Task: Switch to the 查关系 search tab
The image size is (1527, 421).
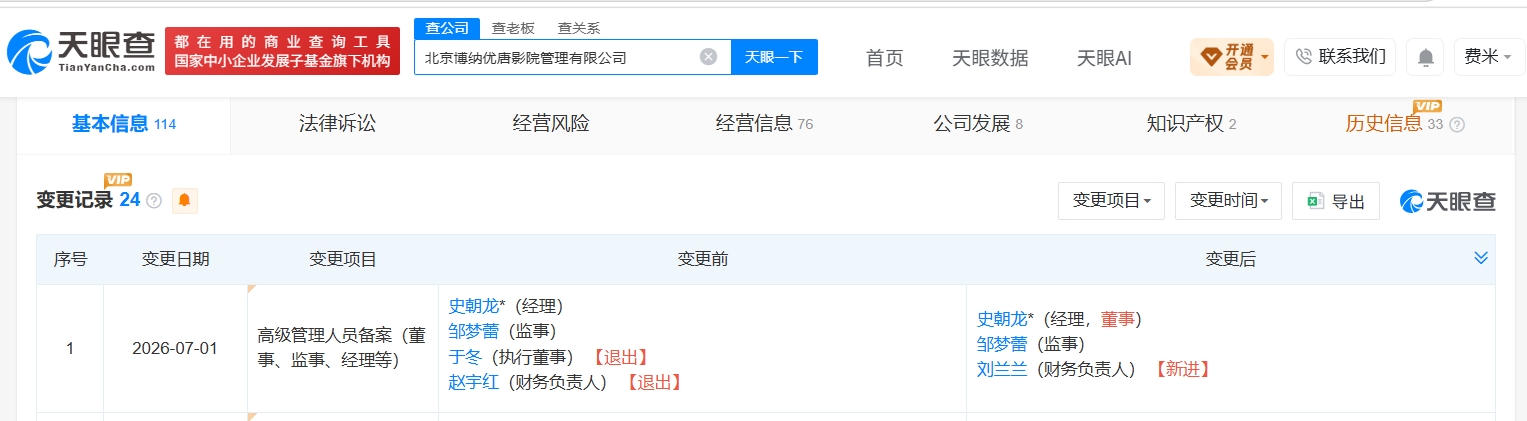Action: pos(579,29)
